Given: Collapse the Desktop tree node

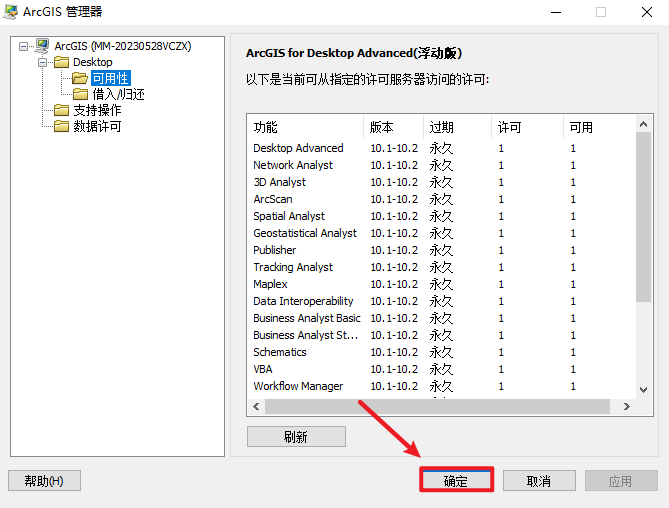Looking at the screenshot, I should pyautogui.click(x=43, y=62).
